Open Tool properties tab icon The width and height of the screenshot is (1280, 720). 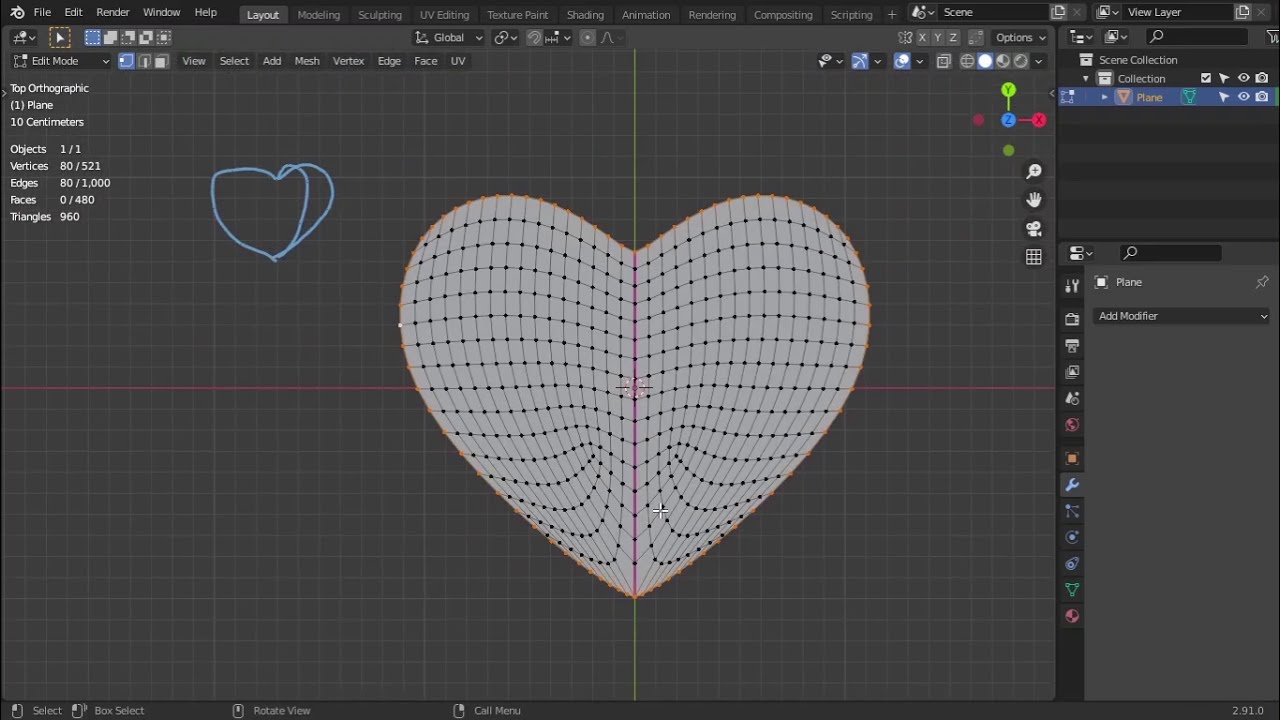(1072, 286)
